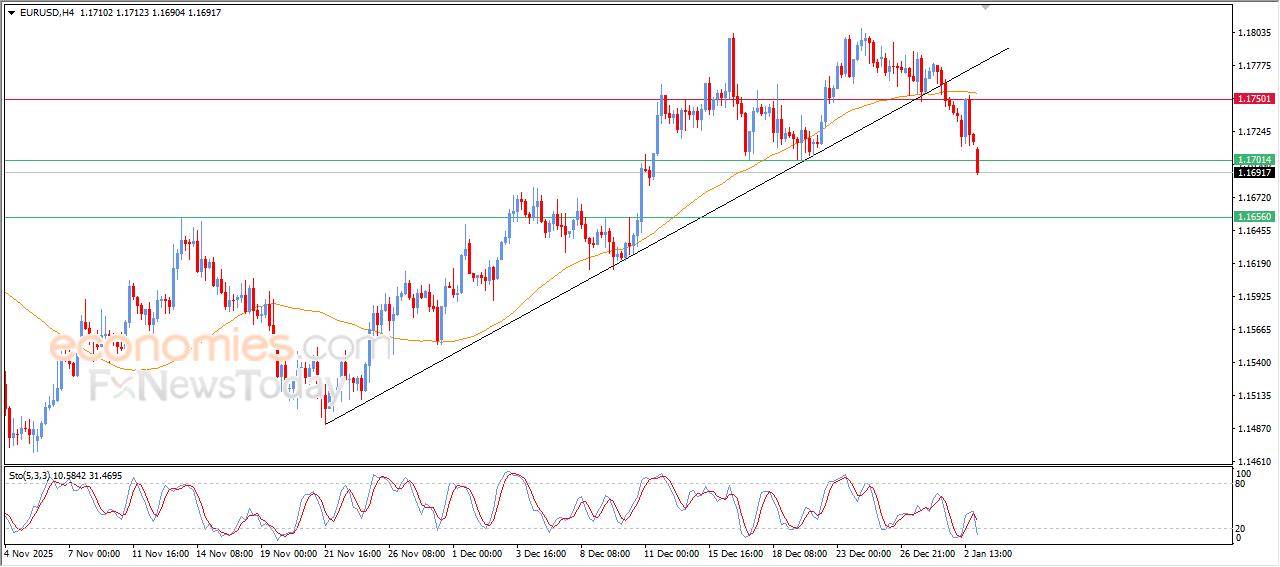Select the green 1.17014 price label
Screen dimensions: 1280x567
(x=1253, y=160)
